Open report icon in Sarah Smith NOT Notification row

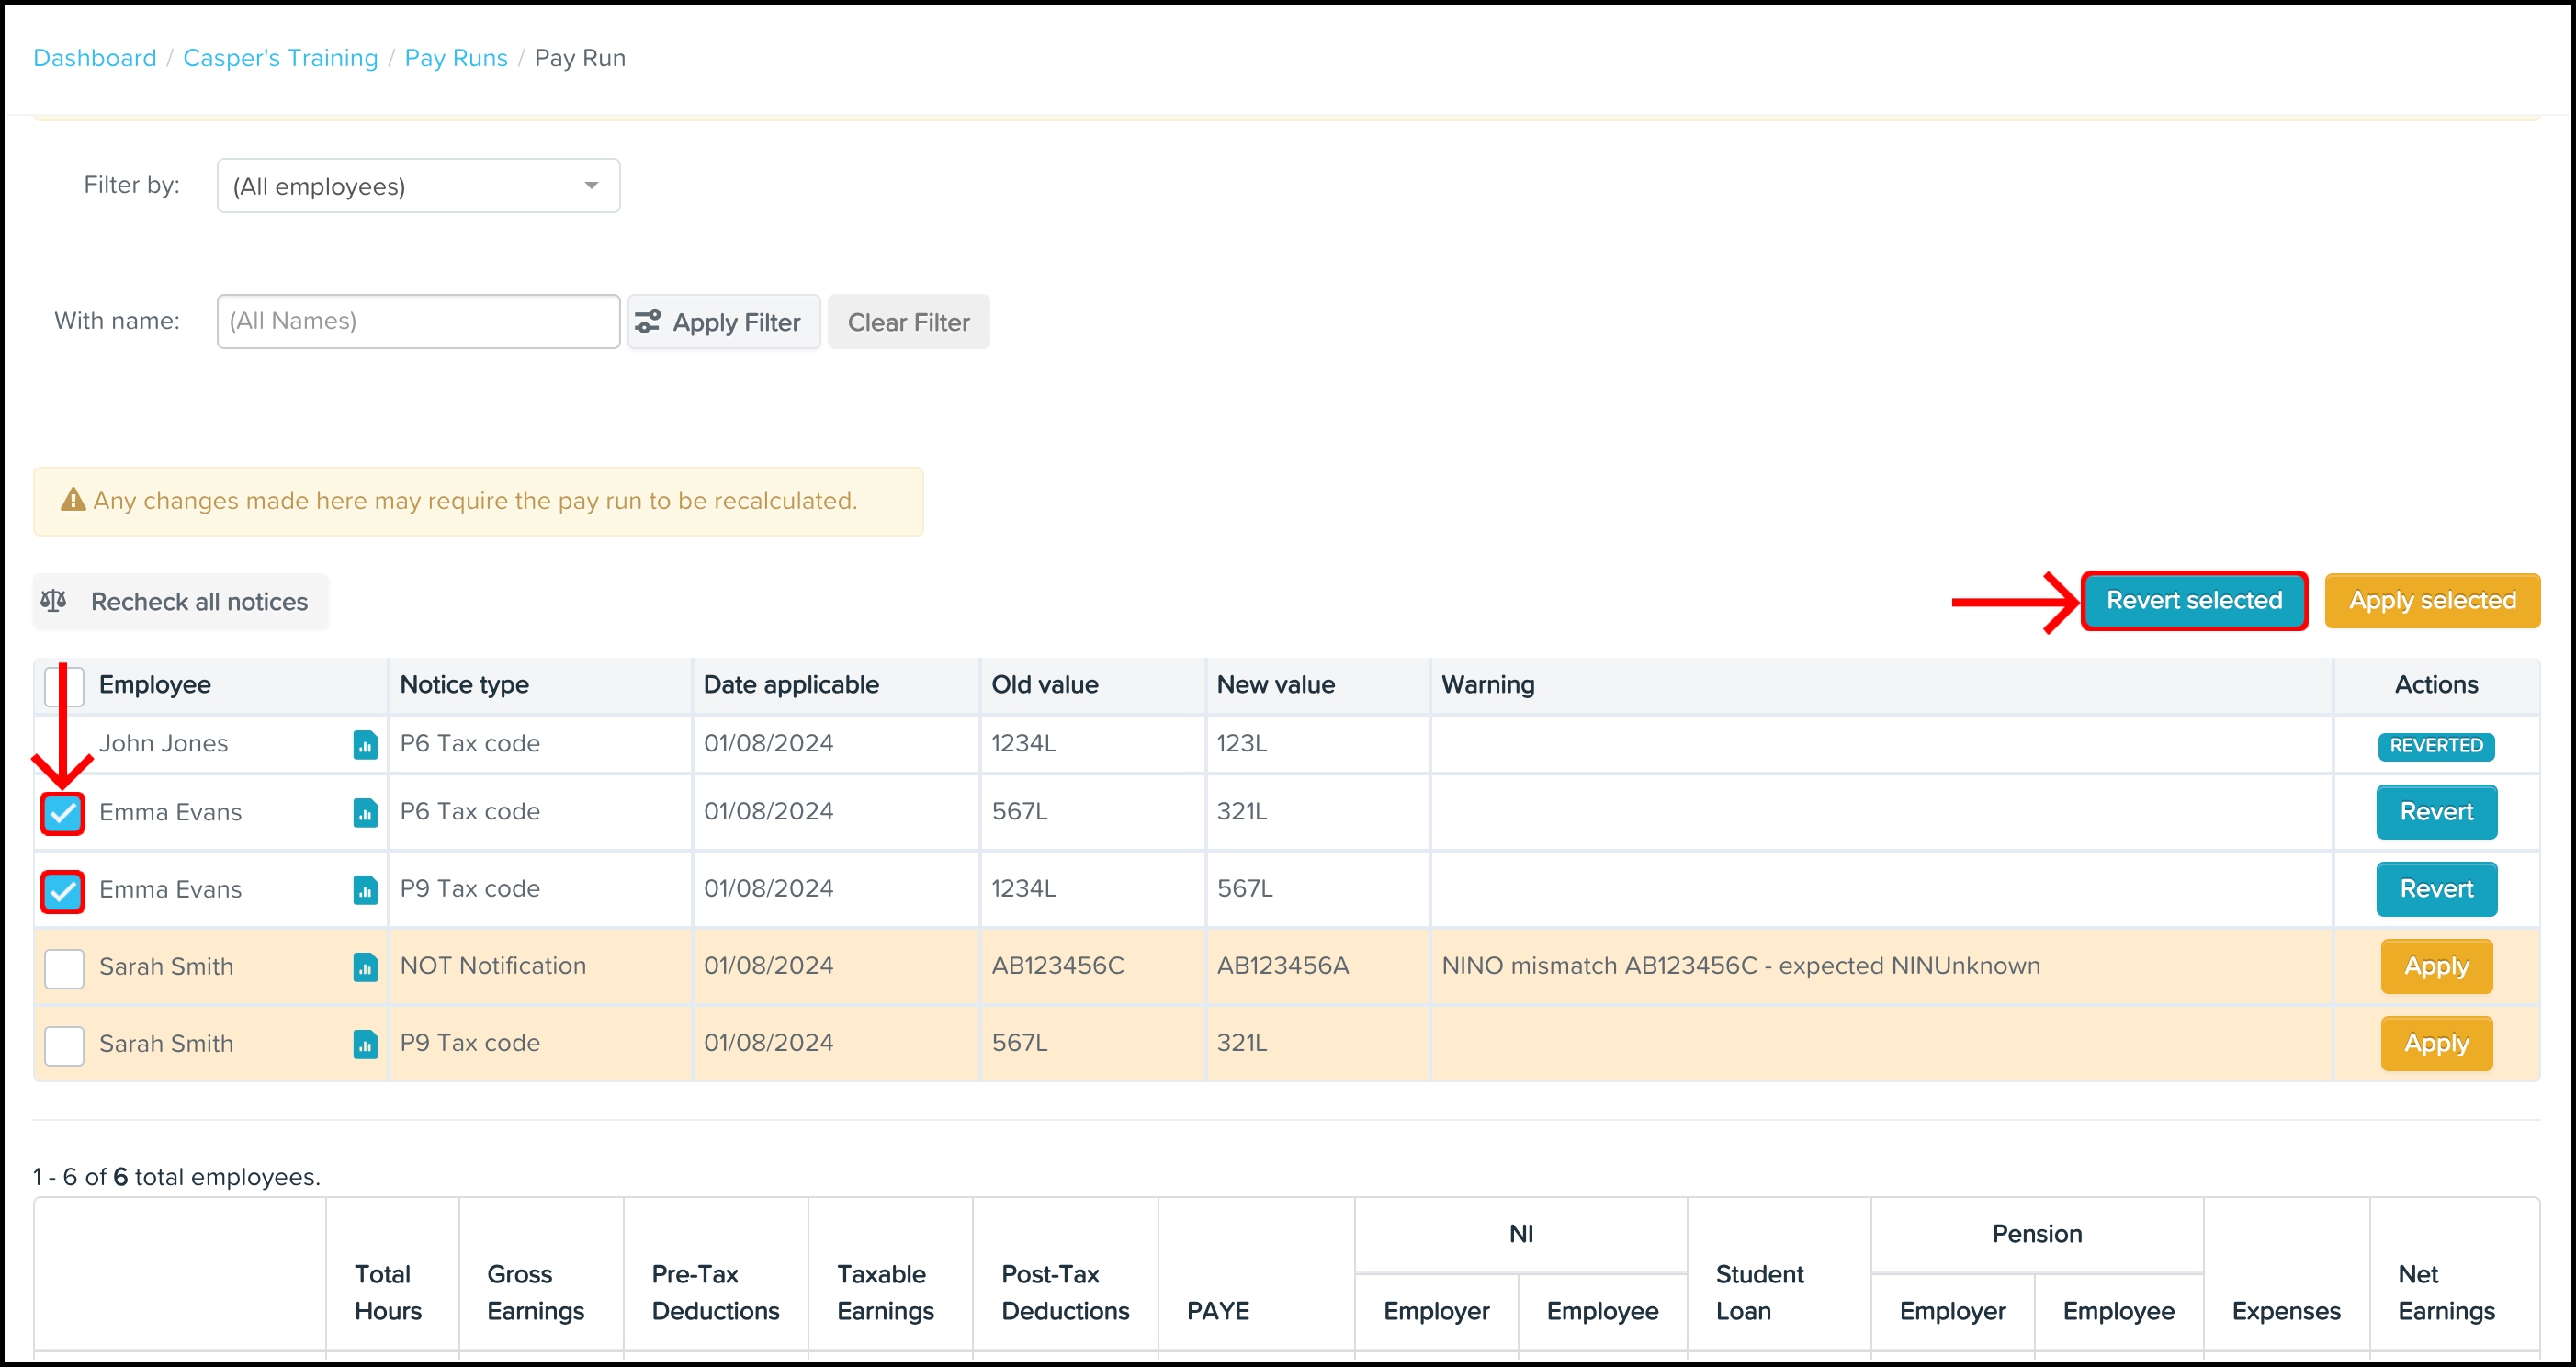[x=365, y=967]
